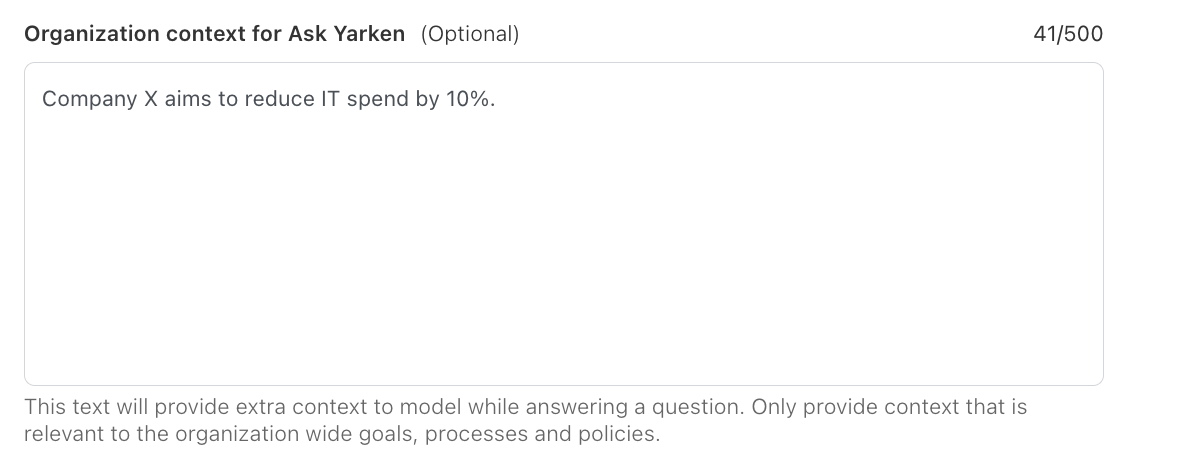Viewport: 1194px width, 460px height.
Task: Click the "(Optional)" label text
Action: click(x=470, y=34)
